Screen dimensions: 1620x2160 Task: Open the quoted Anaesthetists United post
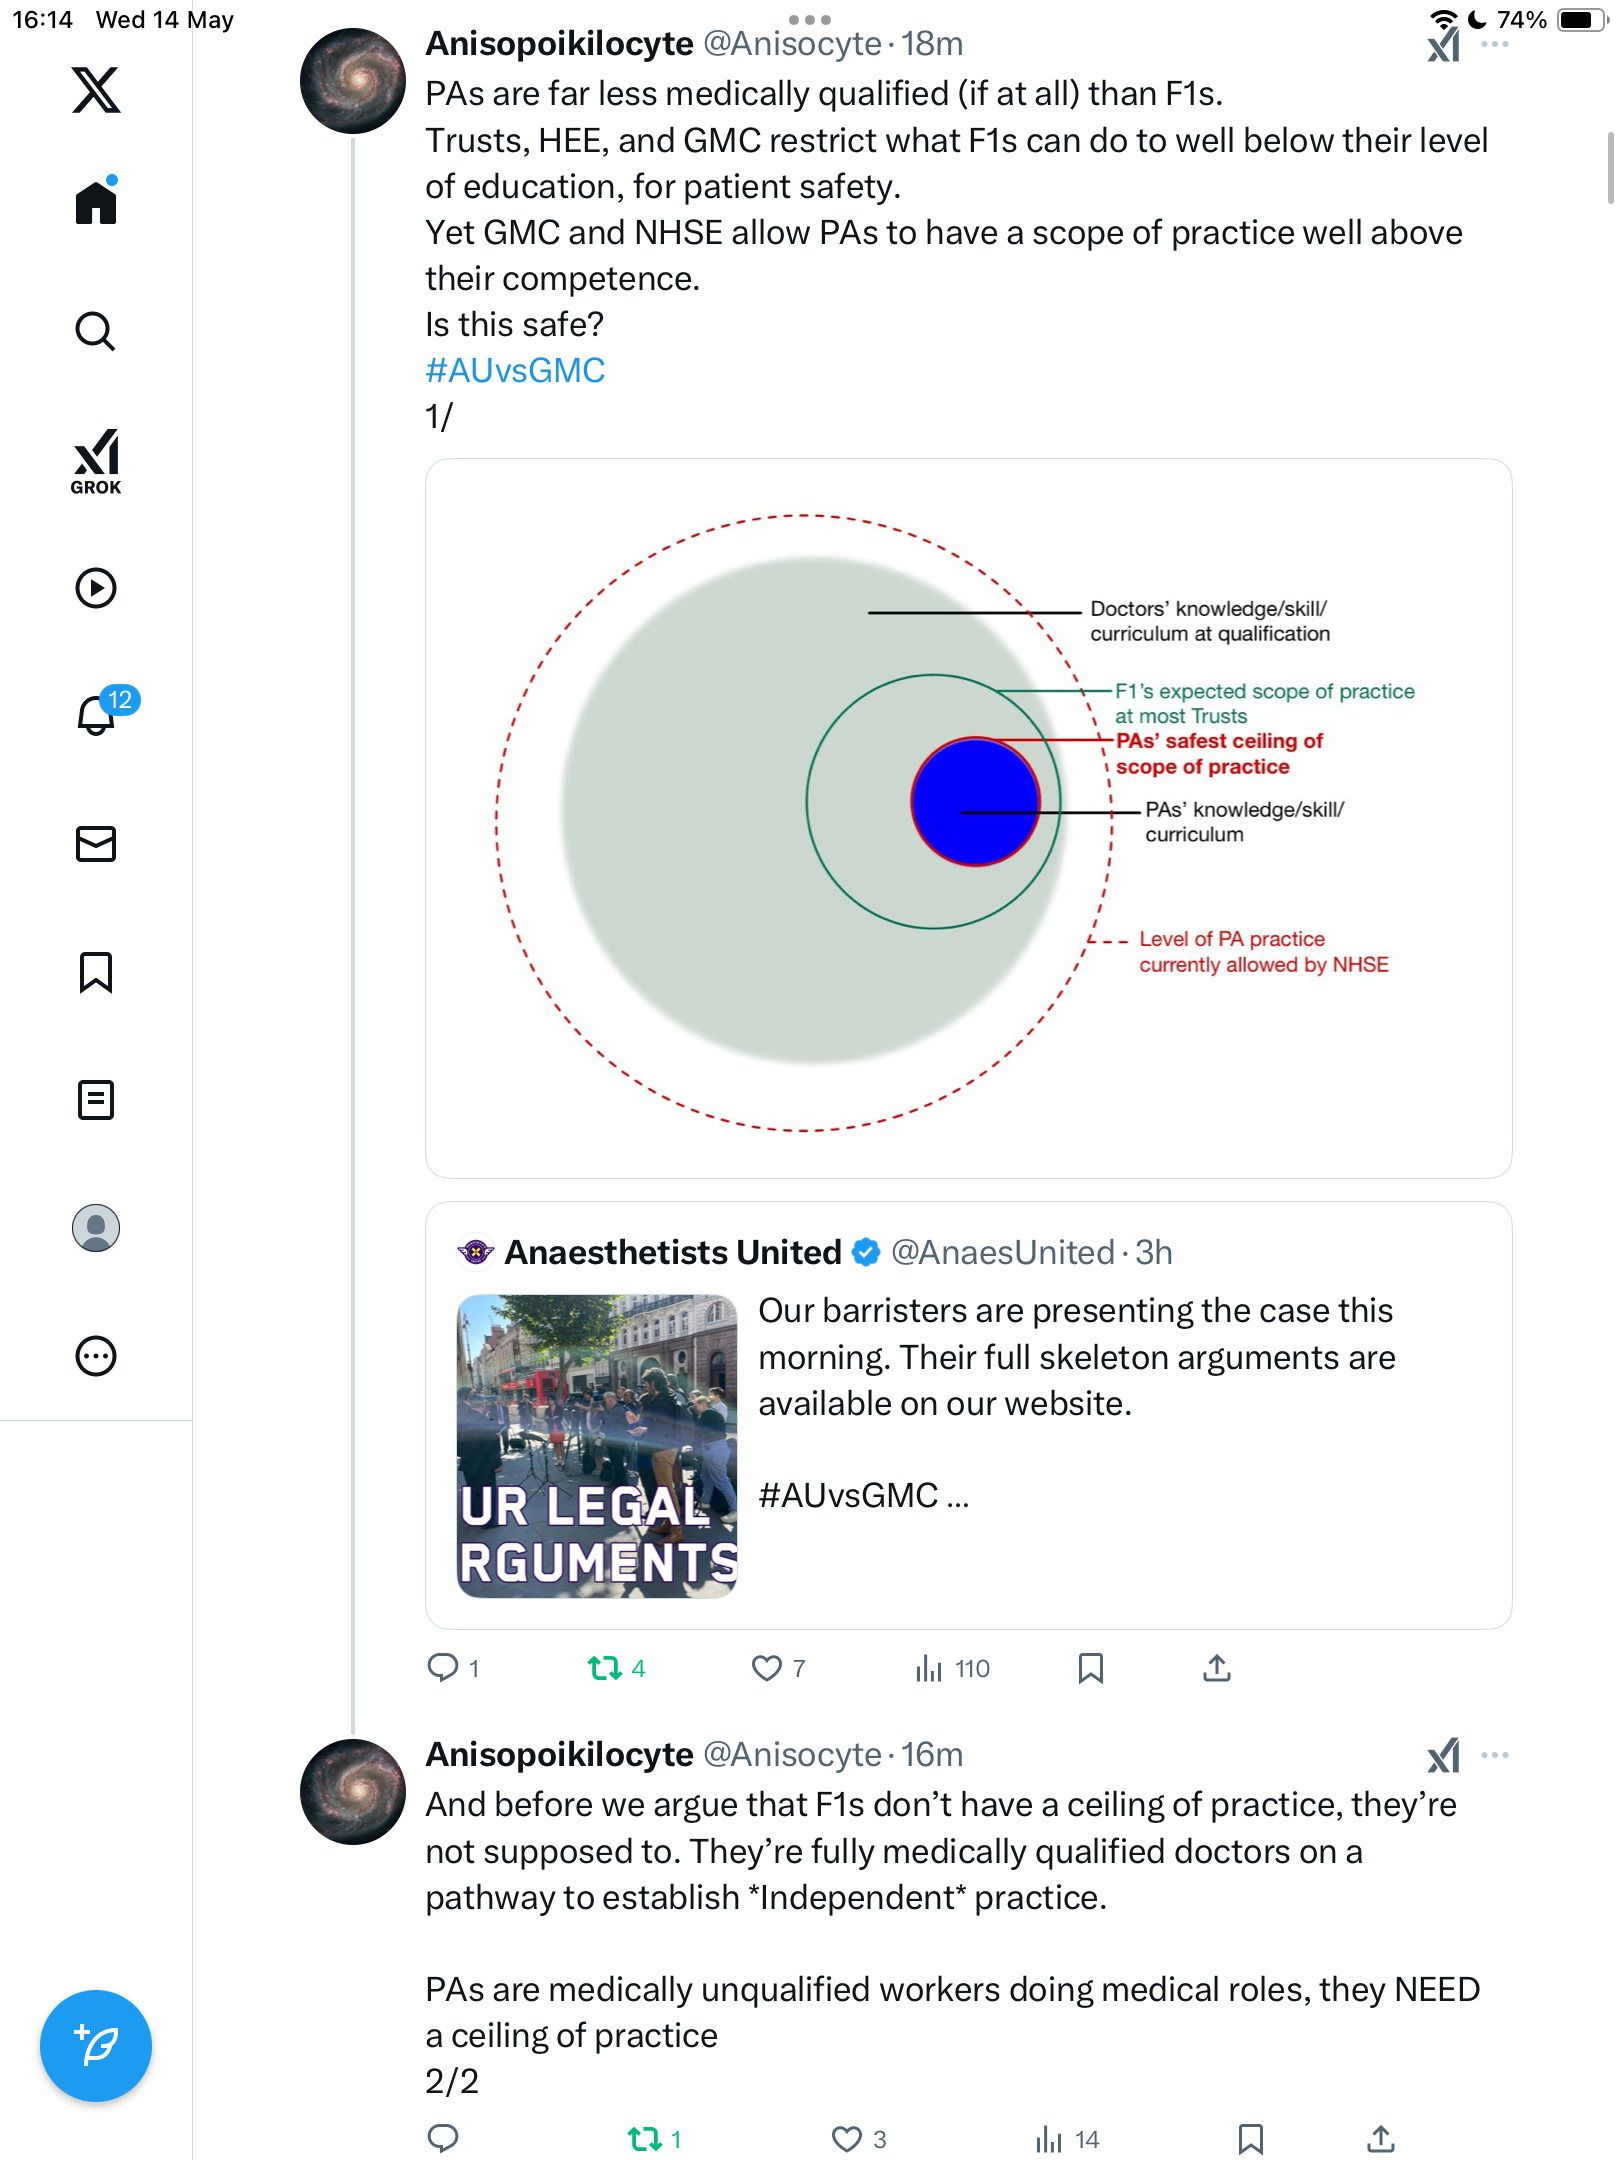[968, 1415]
